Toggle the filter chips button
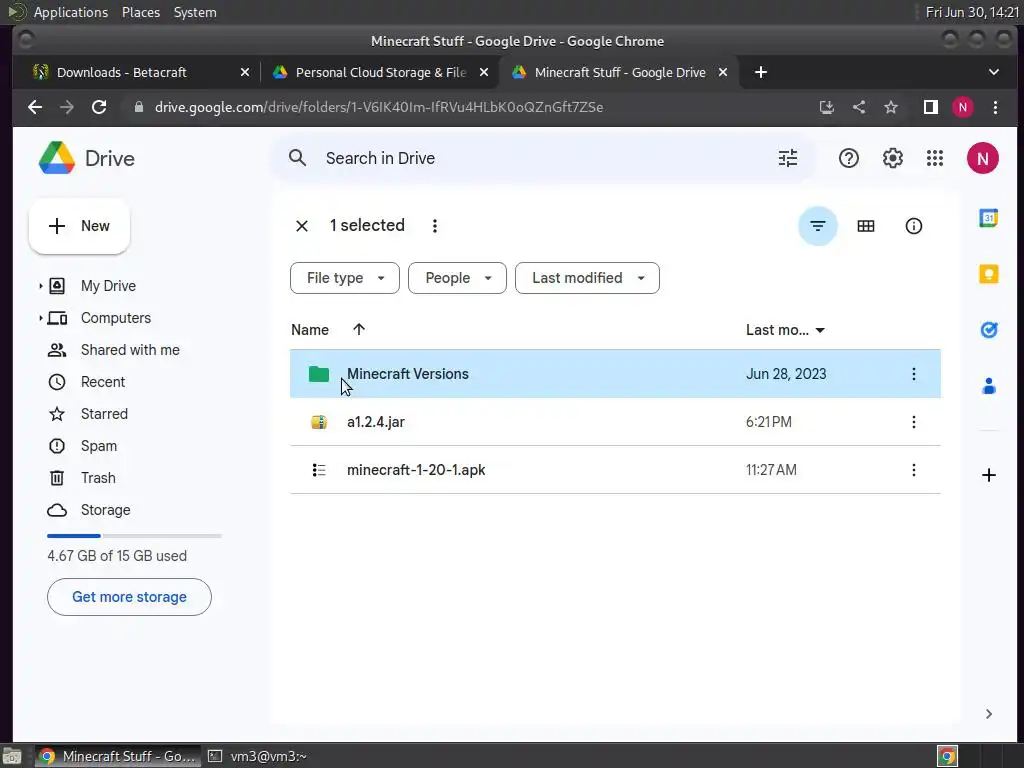The image size is (1024, 768). (x=818, y=226)
